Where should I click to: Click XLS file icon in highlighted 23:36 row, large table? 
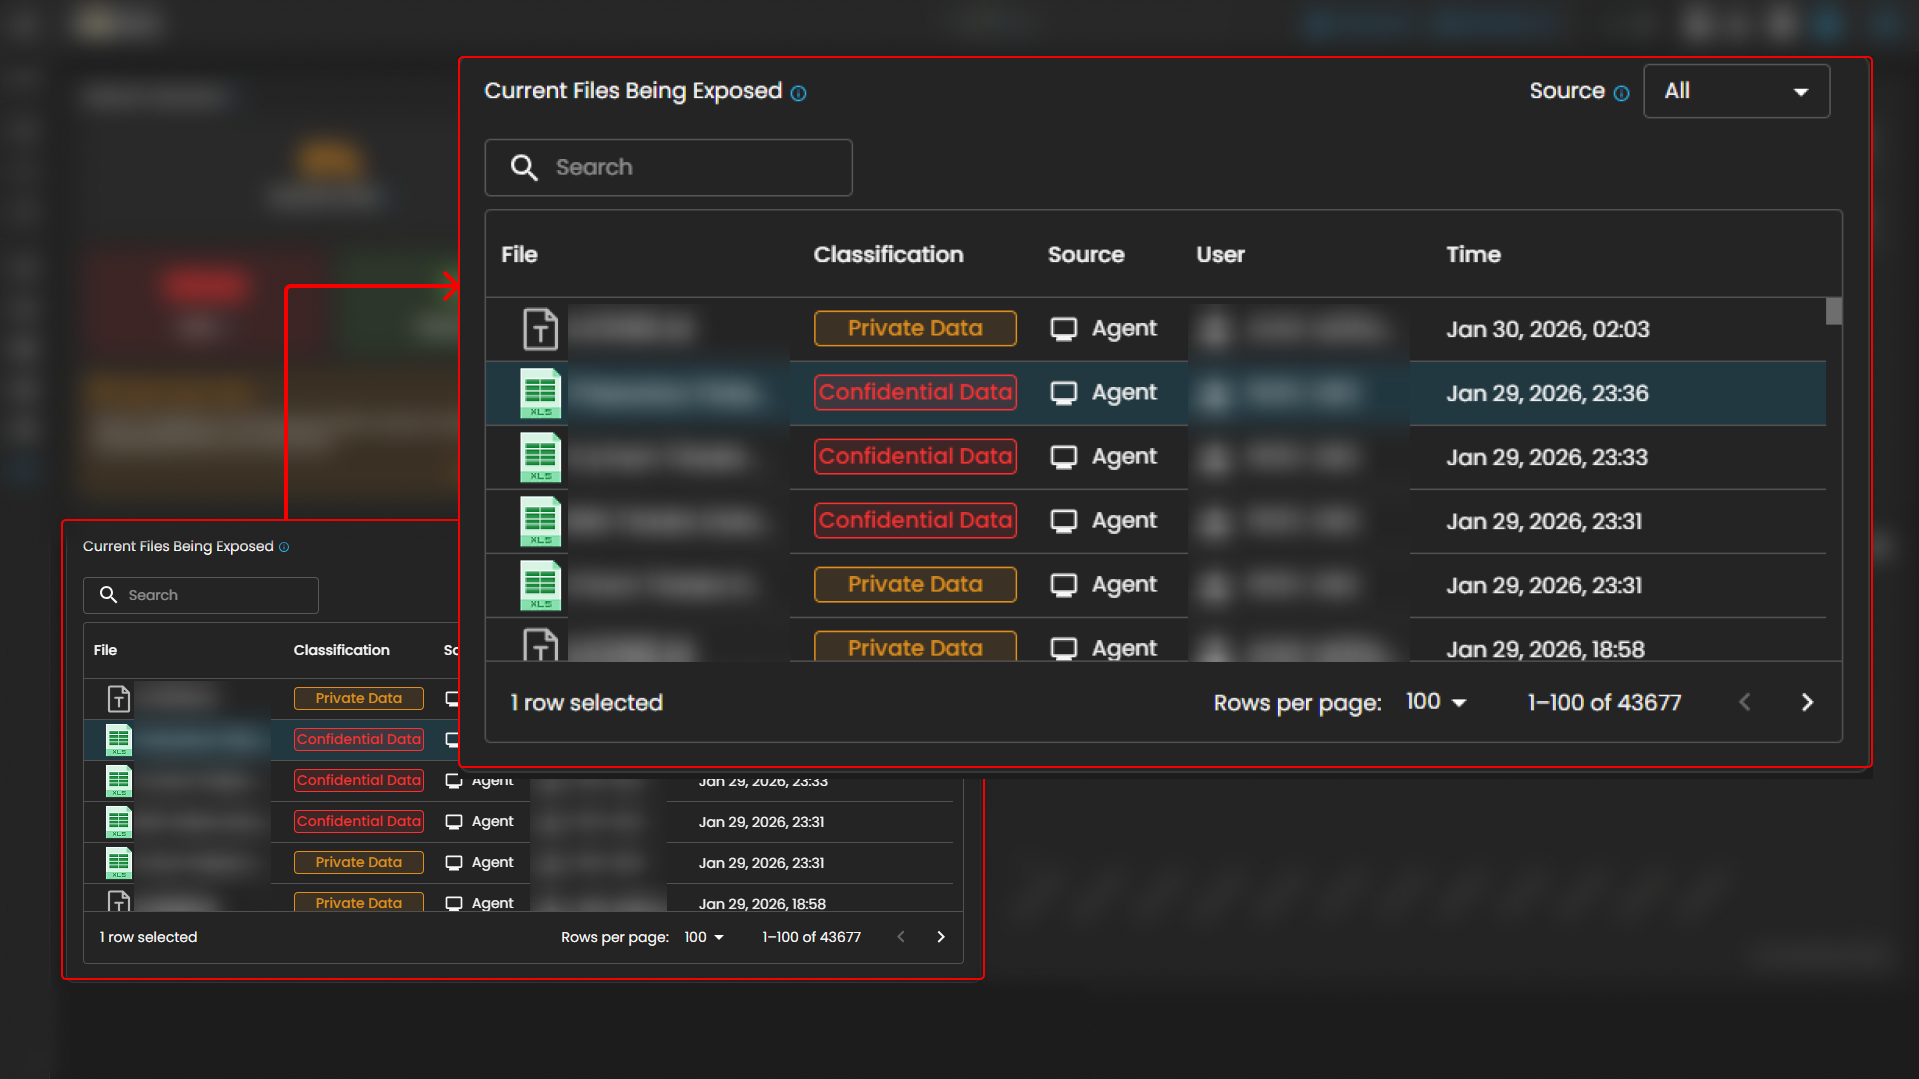pos(540,393)
